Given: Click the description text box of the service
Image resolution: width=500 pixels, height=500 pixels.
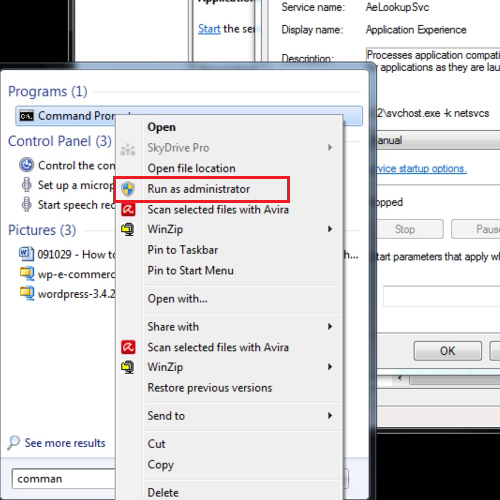Looking at the screenshot, I should 433,61.
